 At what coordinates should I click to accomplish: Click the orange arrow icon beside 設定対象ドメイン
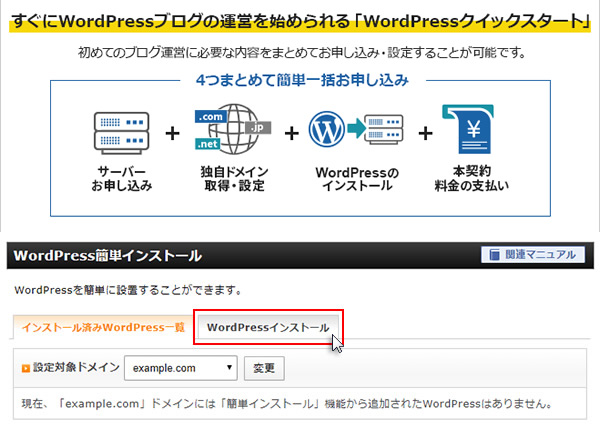coord(26,368)
